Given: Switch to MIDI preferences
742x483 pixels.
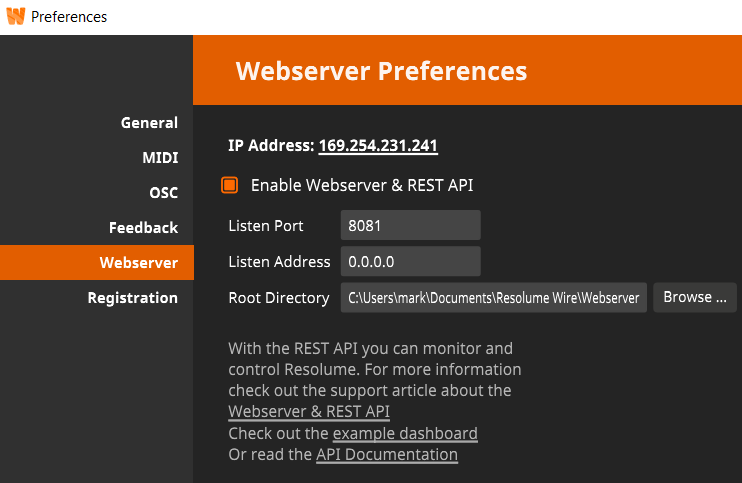Looking at the screenshot, I should (x=160, y=158).
